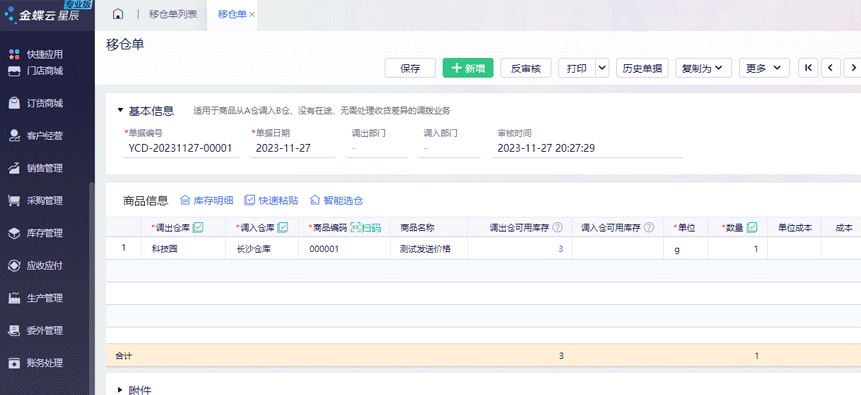
Task: Click the 保存 button
Action: coord(410,68)
